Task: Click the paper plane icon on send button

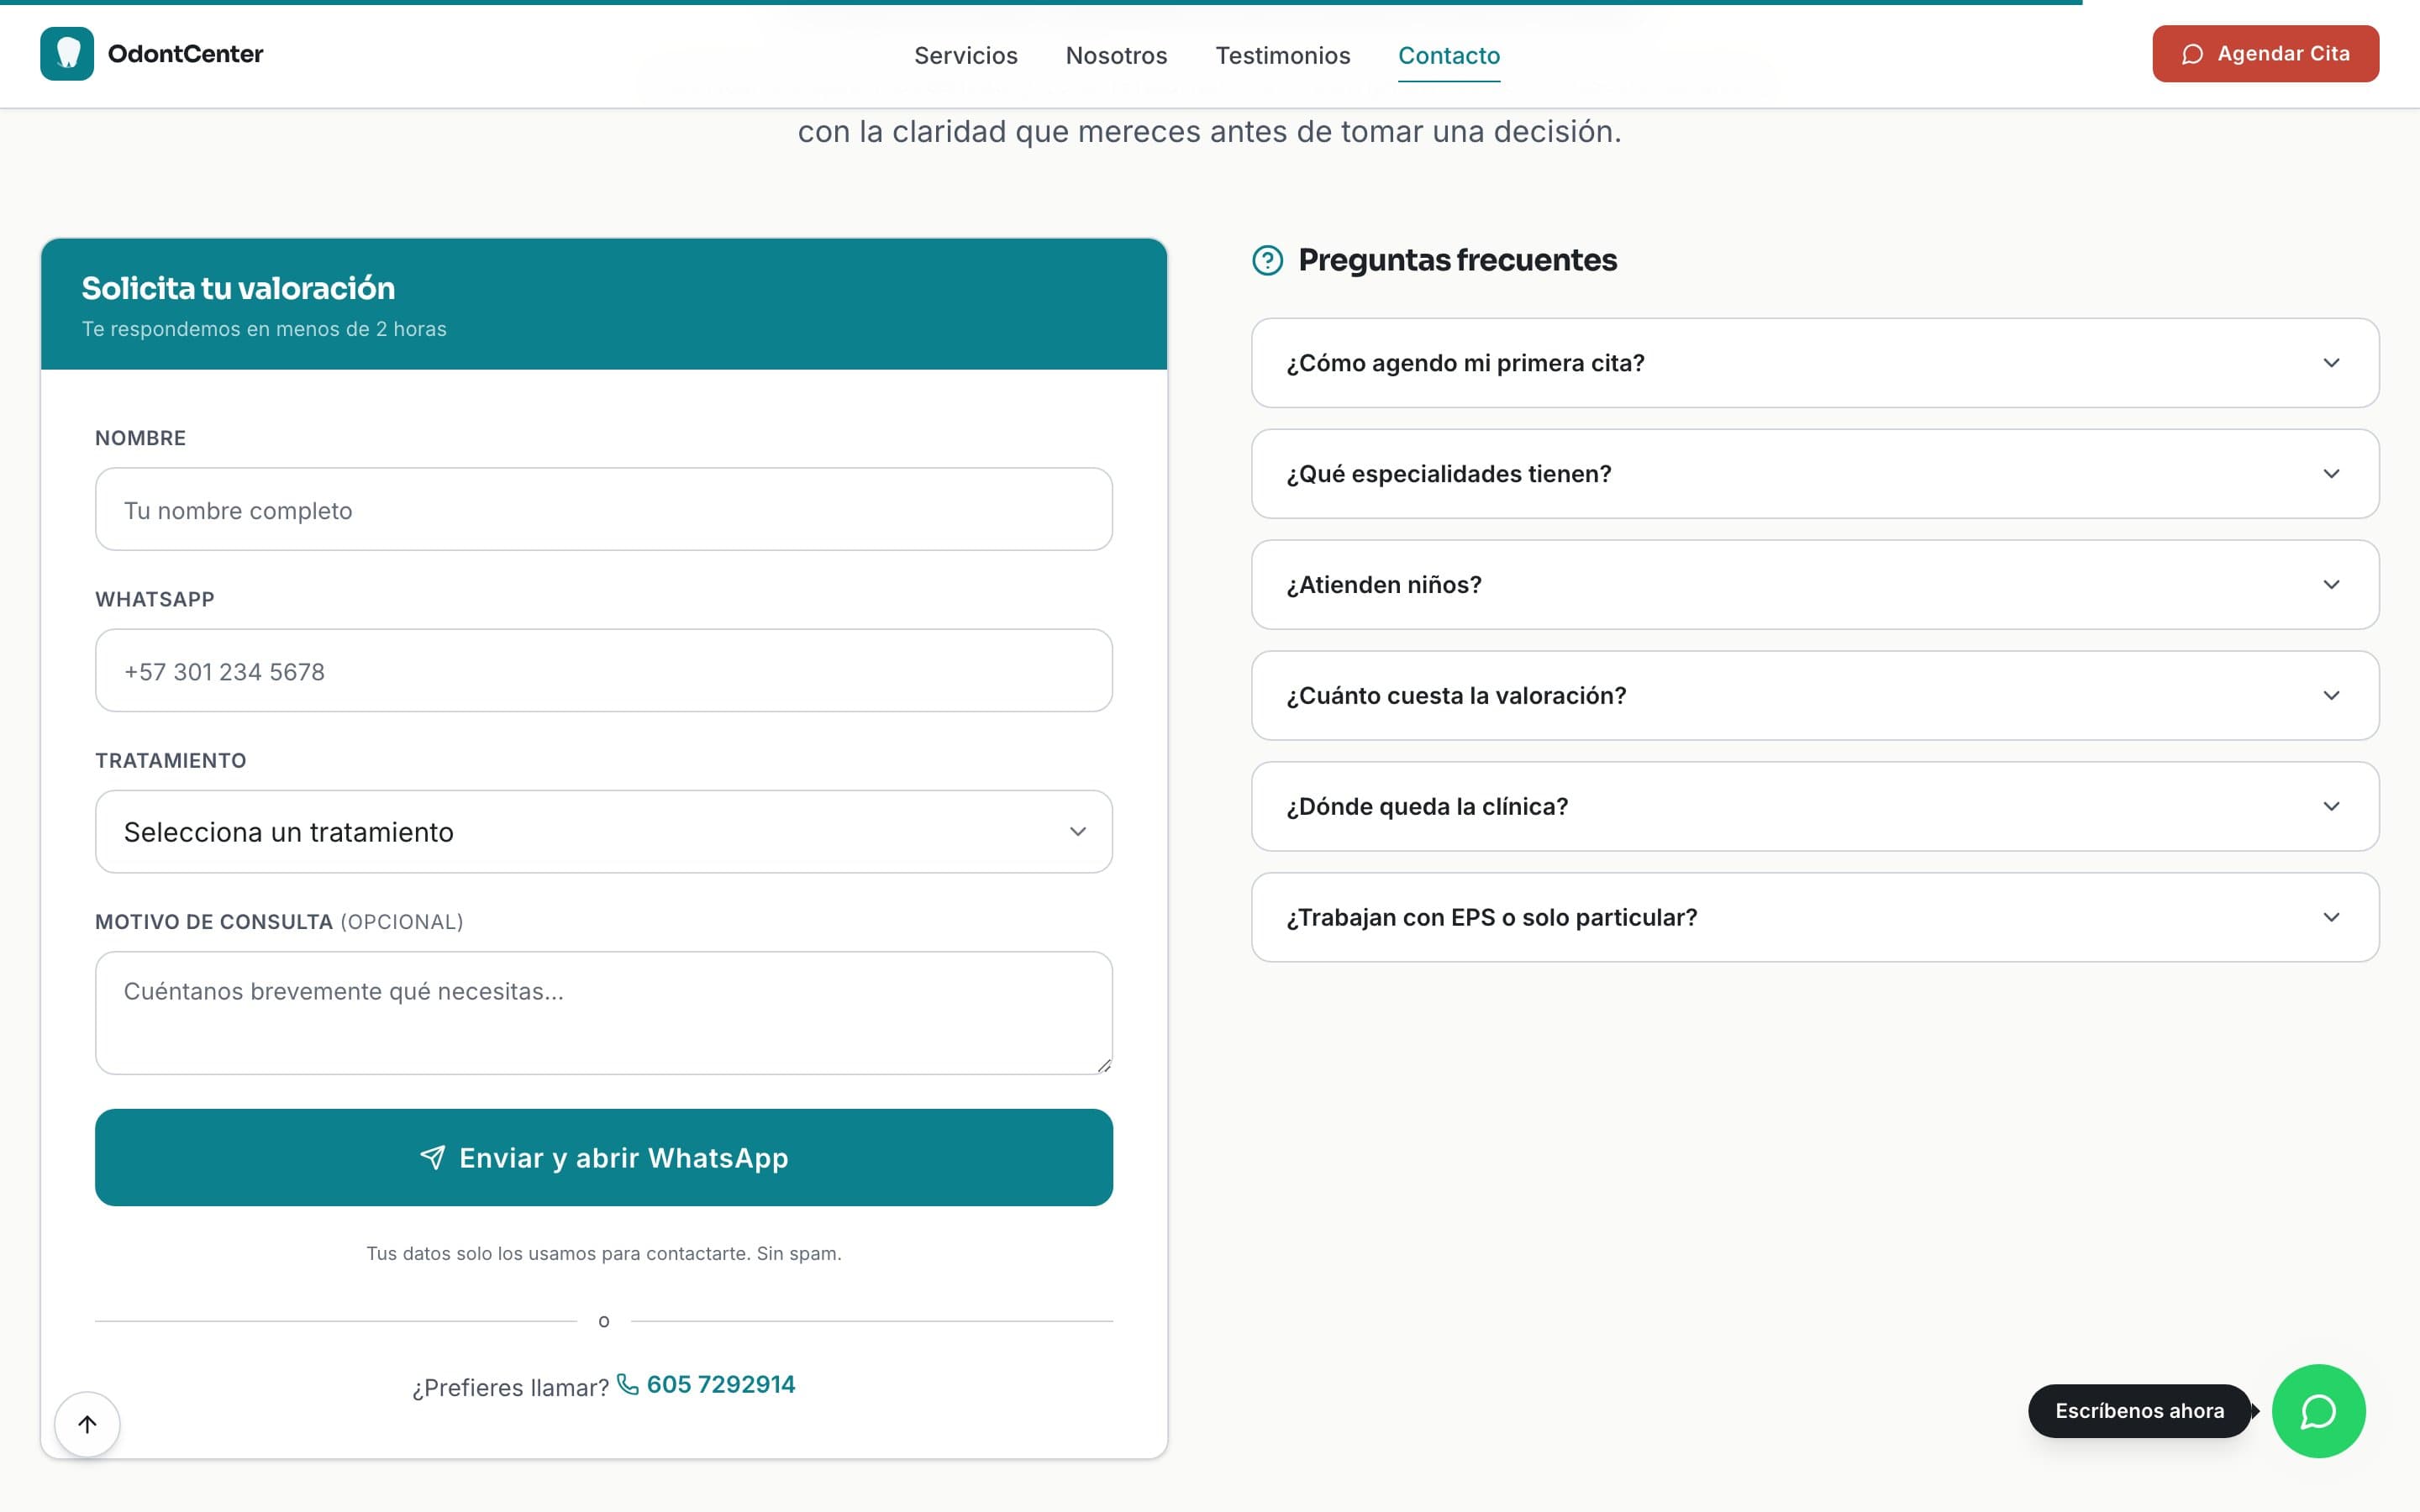Action: click(432, 1157)
